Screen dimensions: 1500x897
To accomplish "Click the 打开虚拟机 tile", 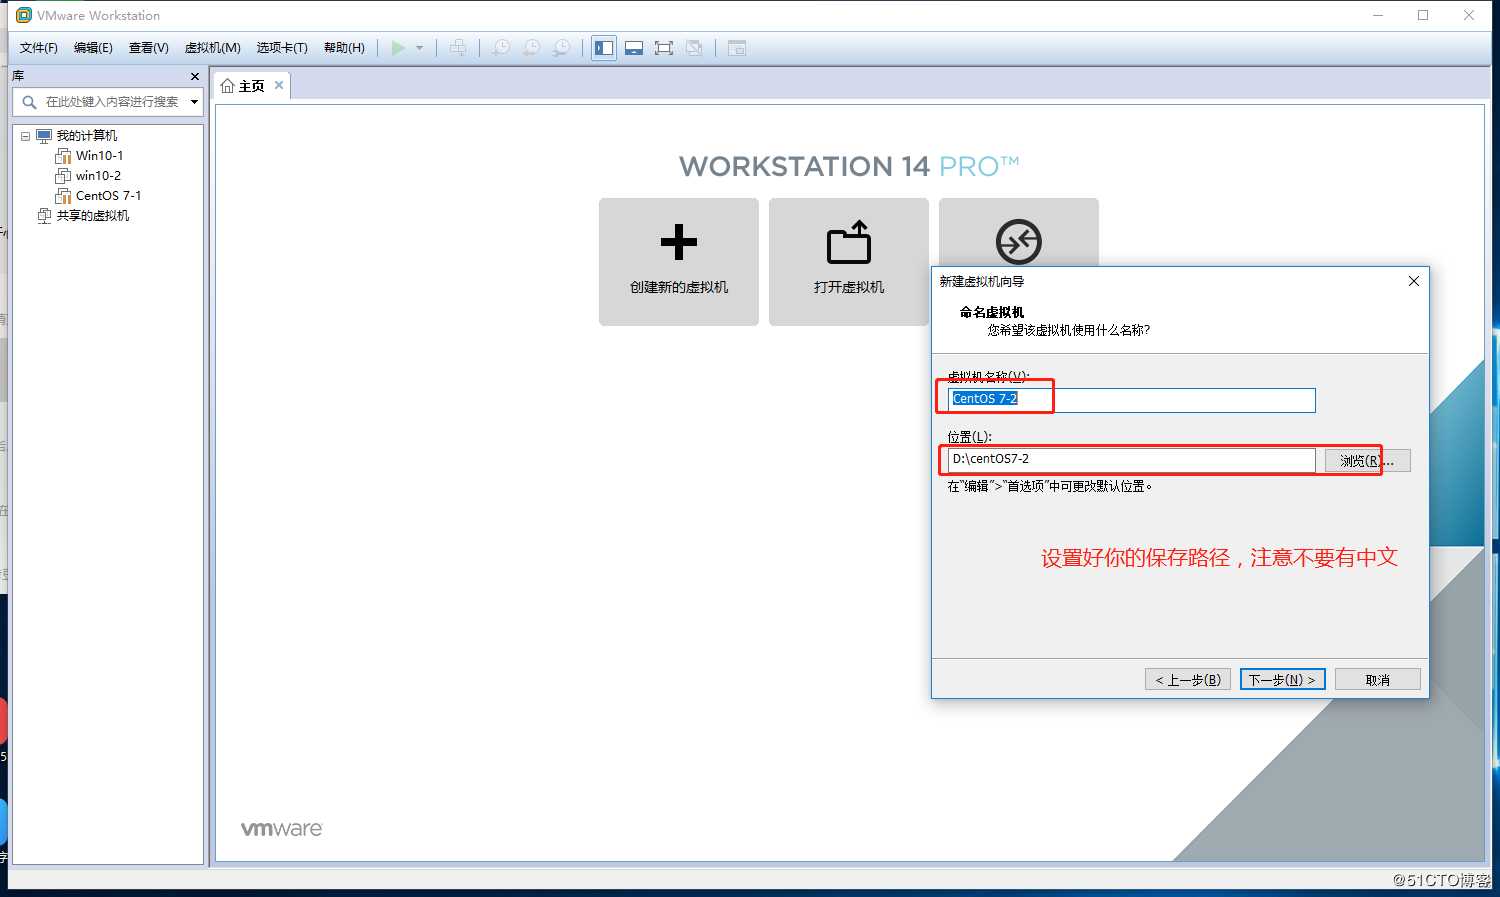I will (x=849, y=262).
